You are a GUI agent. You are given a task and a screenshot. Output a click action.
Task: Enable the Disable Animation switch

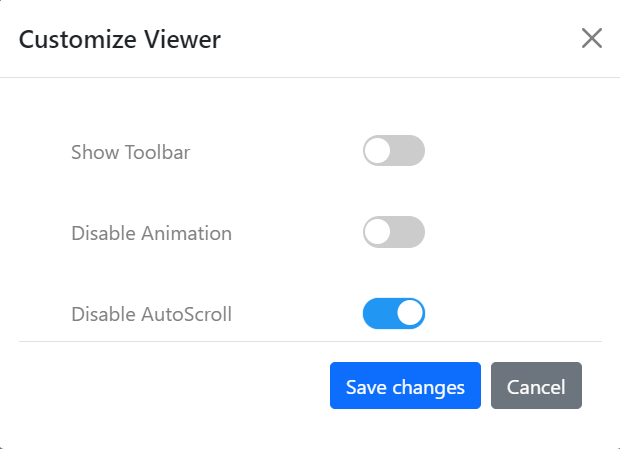click(394, 233)
